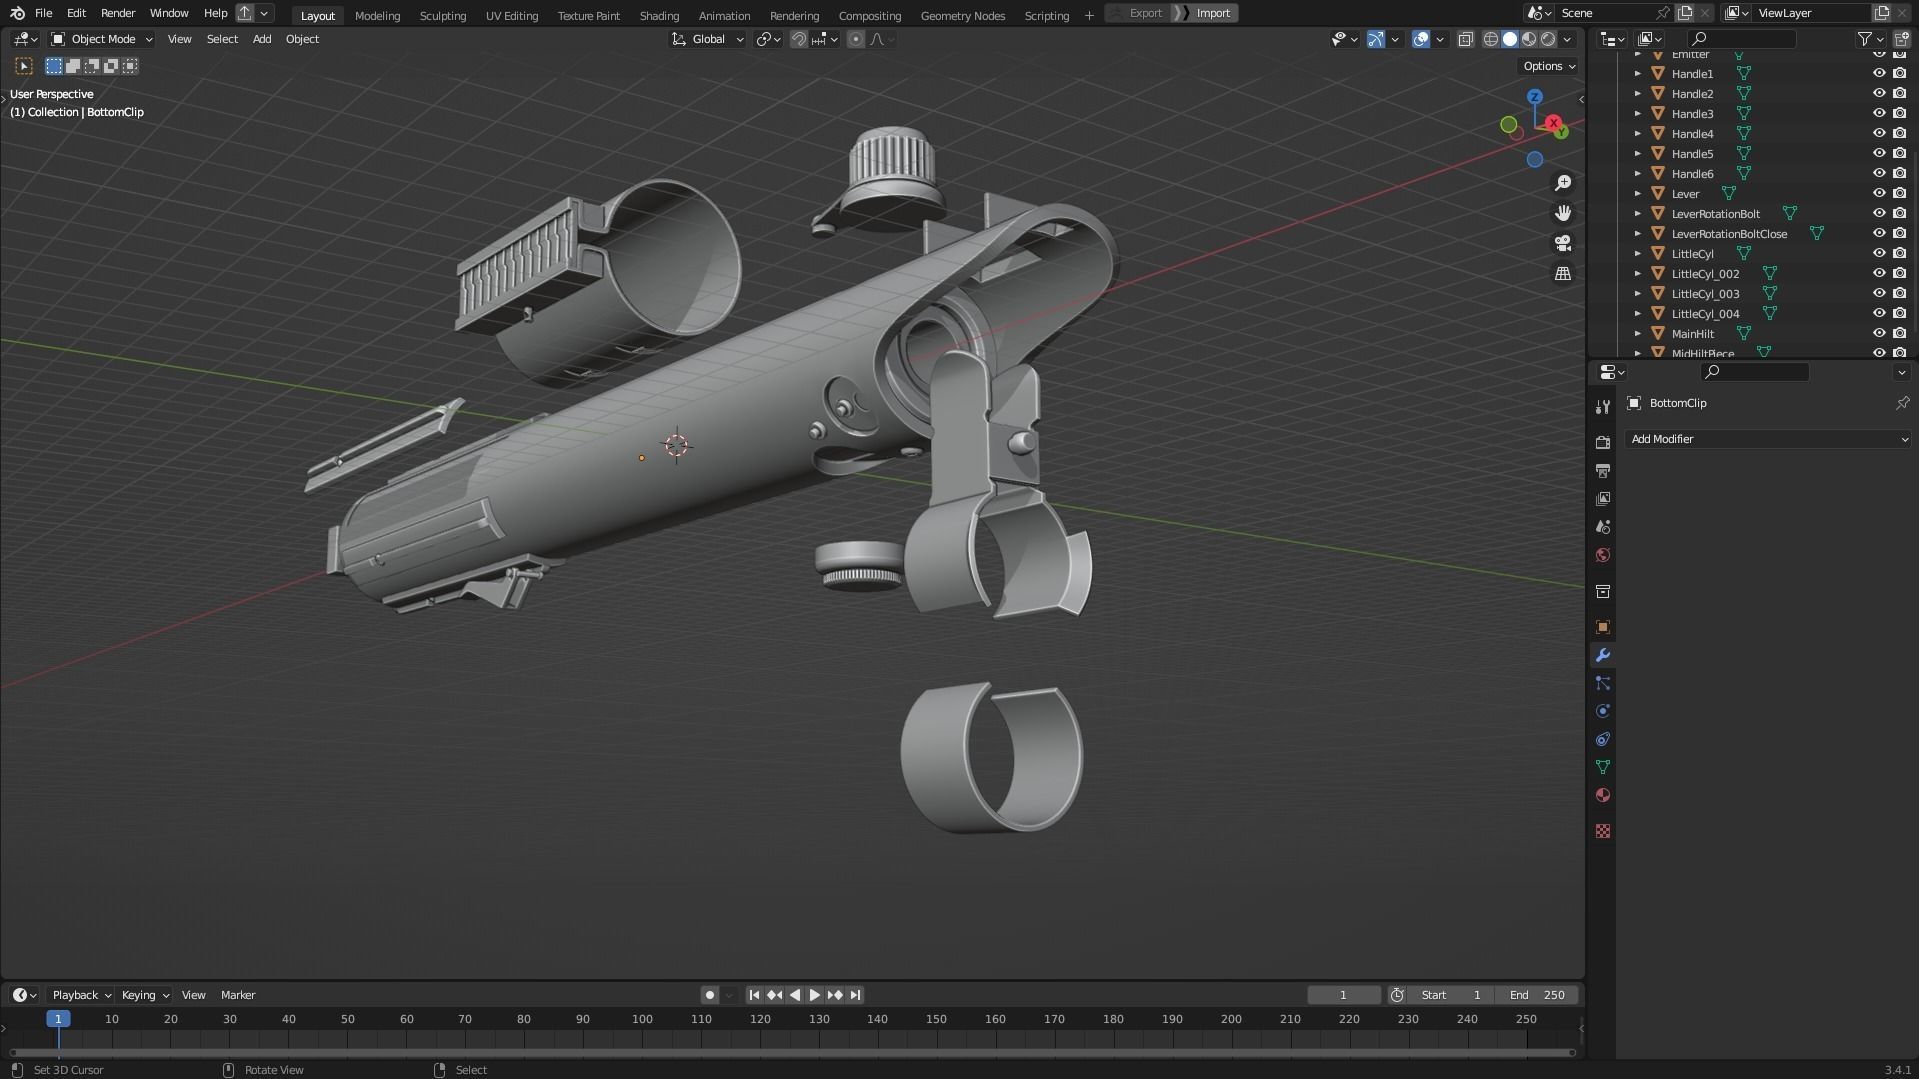Jump to the timeline end frame
Screen dimensions: 1919x1079
click(855, 995)
